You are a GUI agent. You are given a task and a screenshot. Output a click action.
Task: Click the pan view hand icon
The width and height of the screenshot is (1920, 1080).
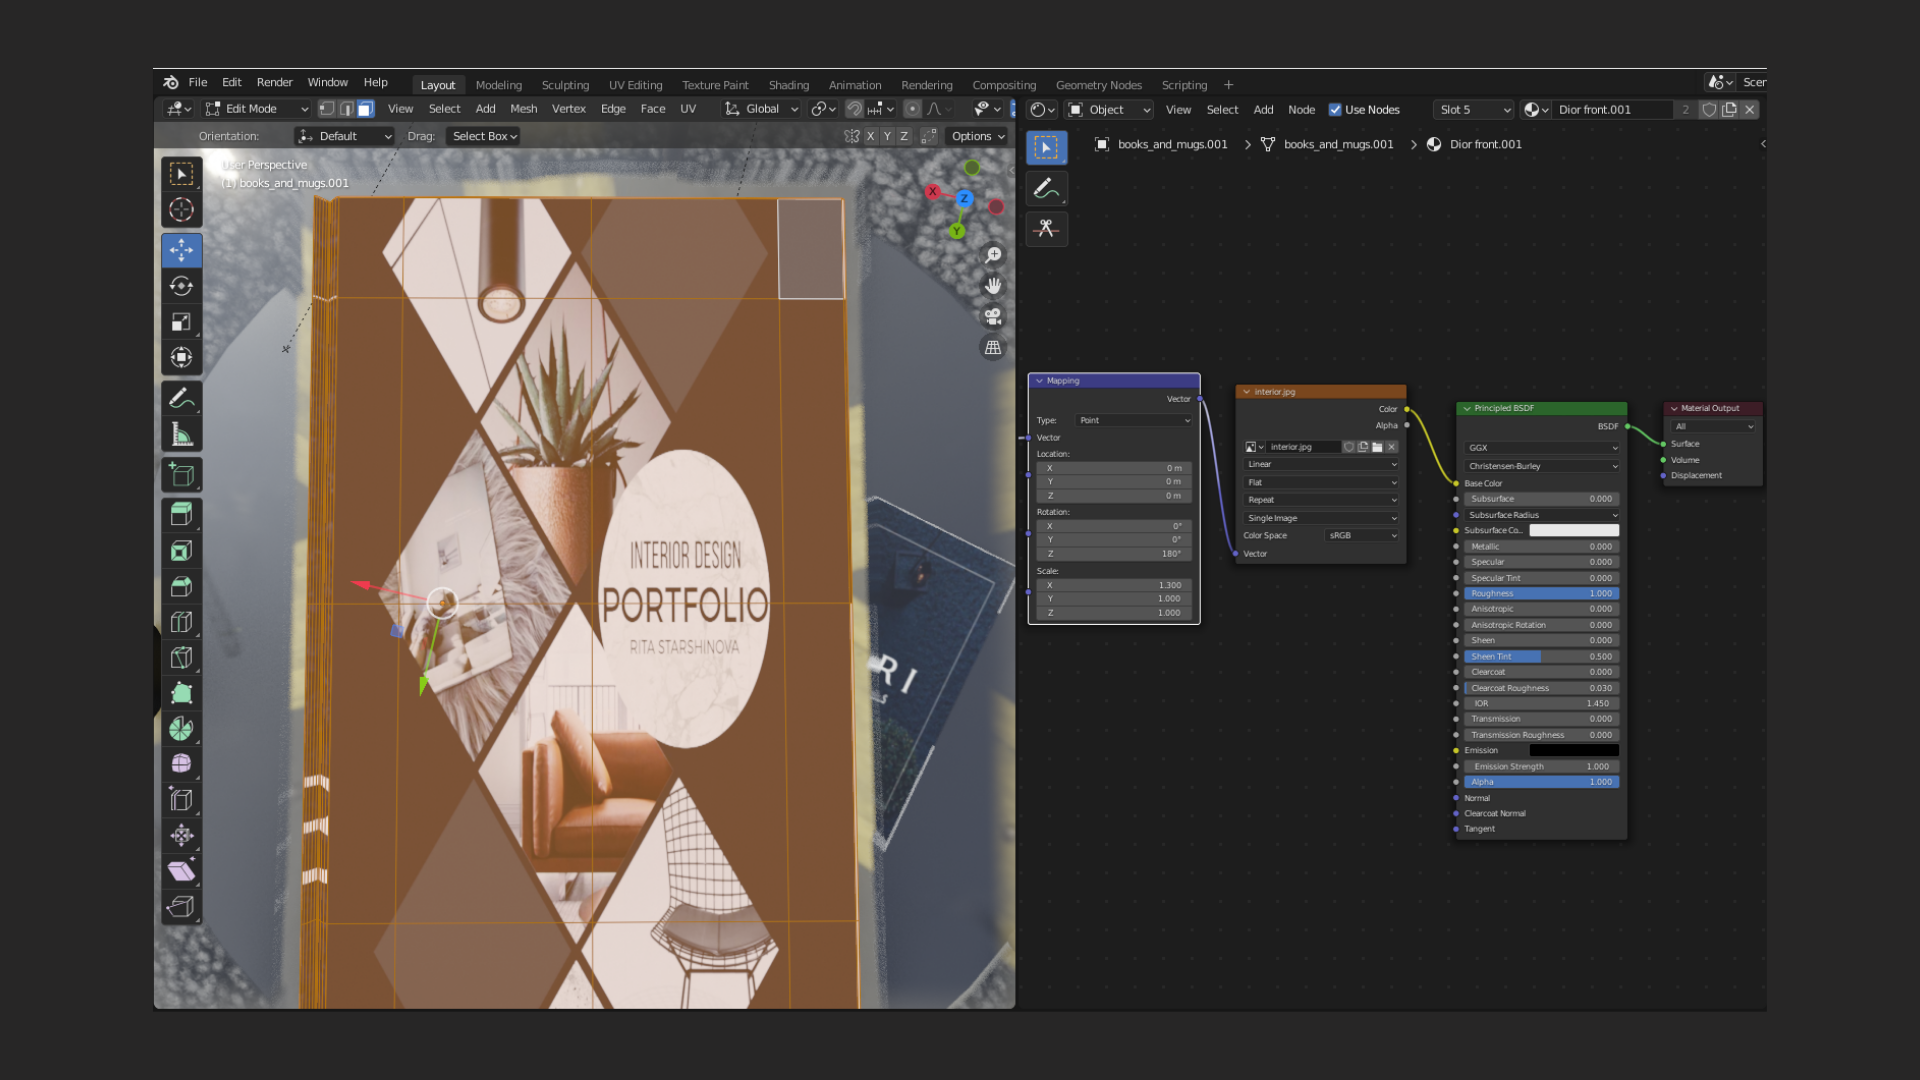click(x=993, y=286)
